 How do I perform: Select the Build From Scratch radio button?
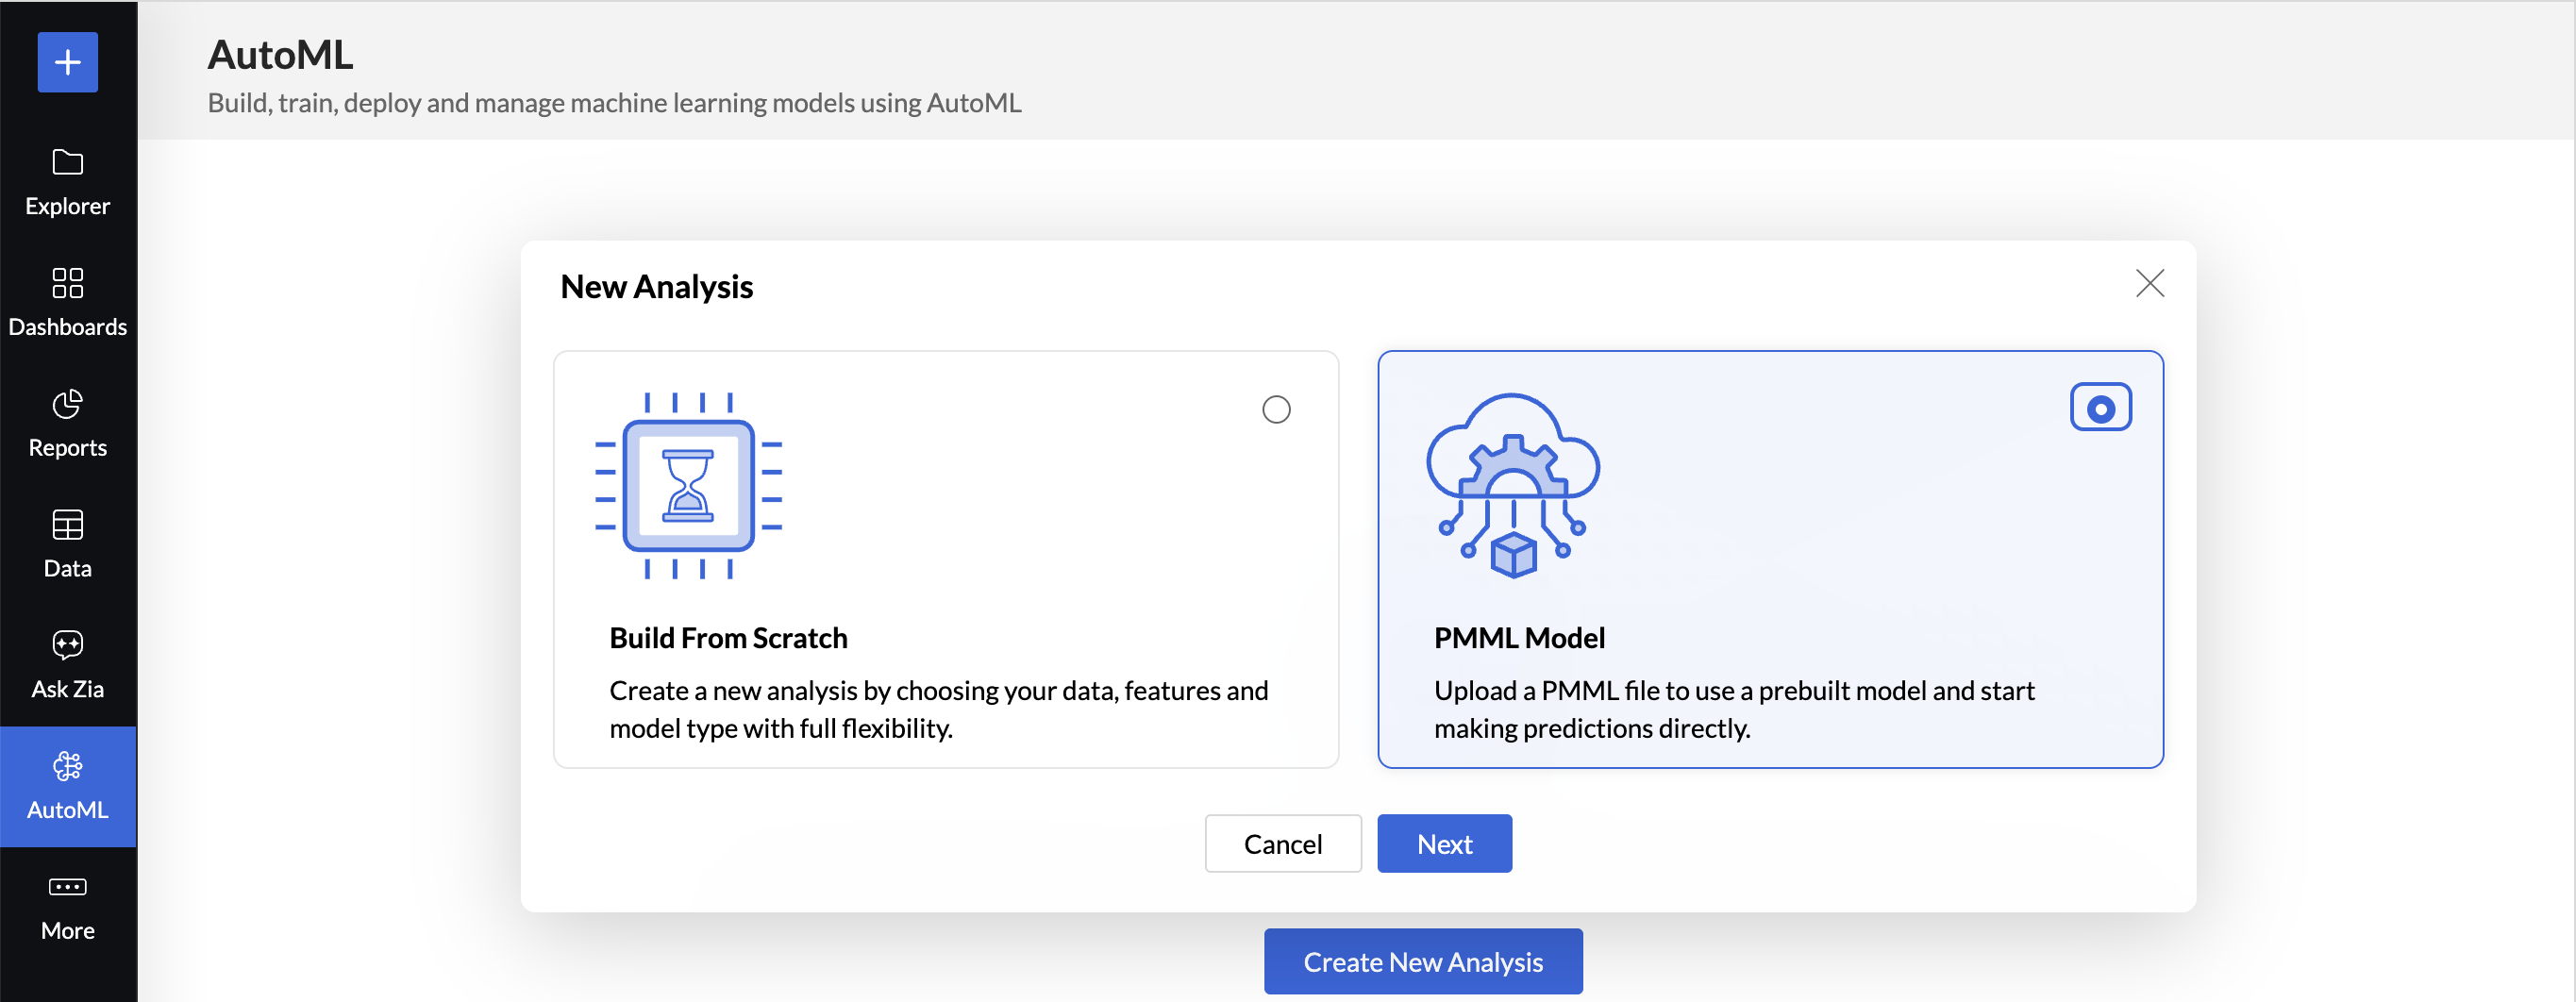pos(1276,410)
